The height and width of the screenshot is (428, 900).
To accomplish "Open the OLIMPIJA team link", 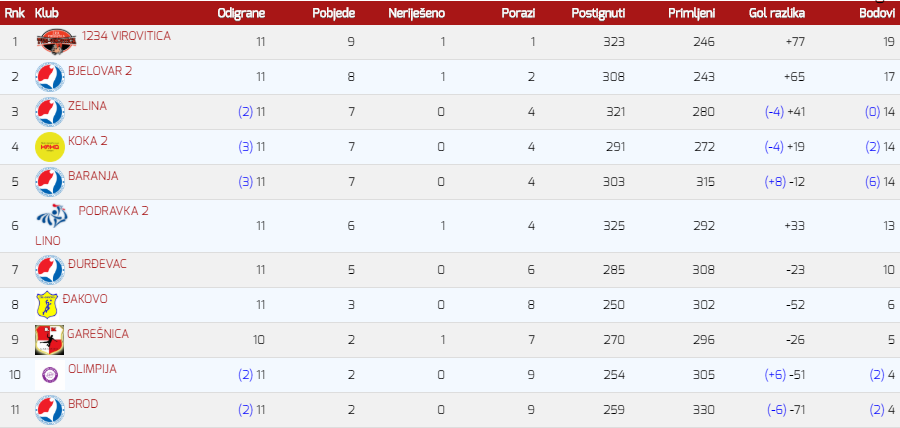I will 92,368.
